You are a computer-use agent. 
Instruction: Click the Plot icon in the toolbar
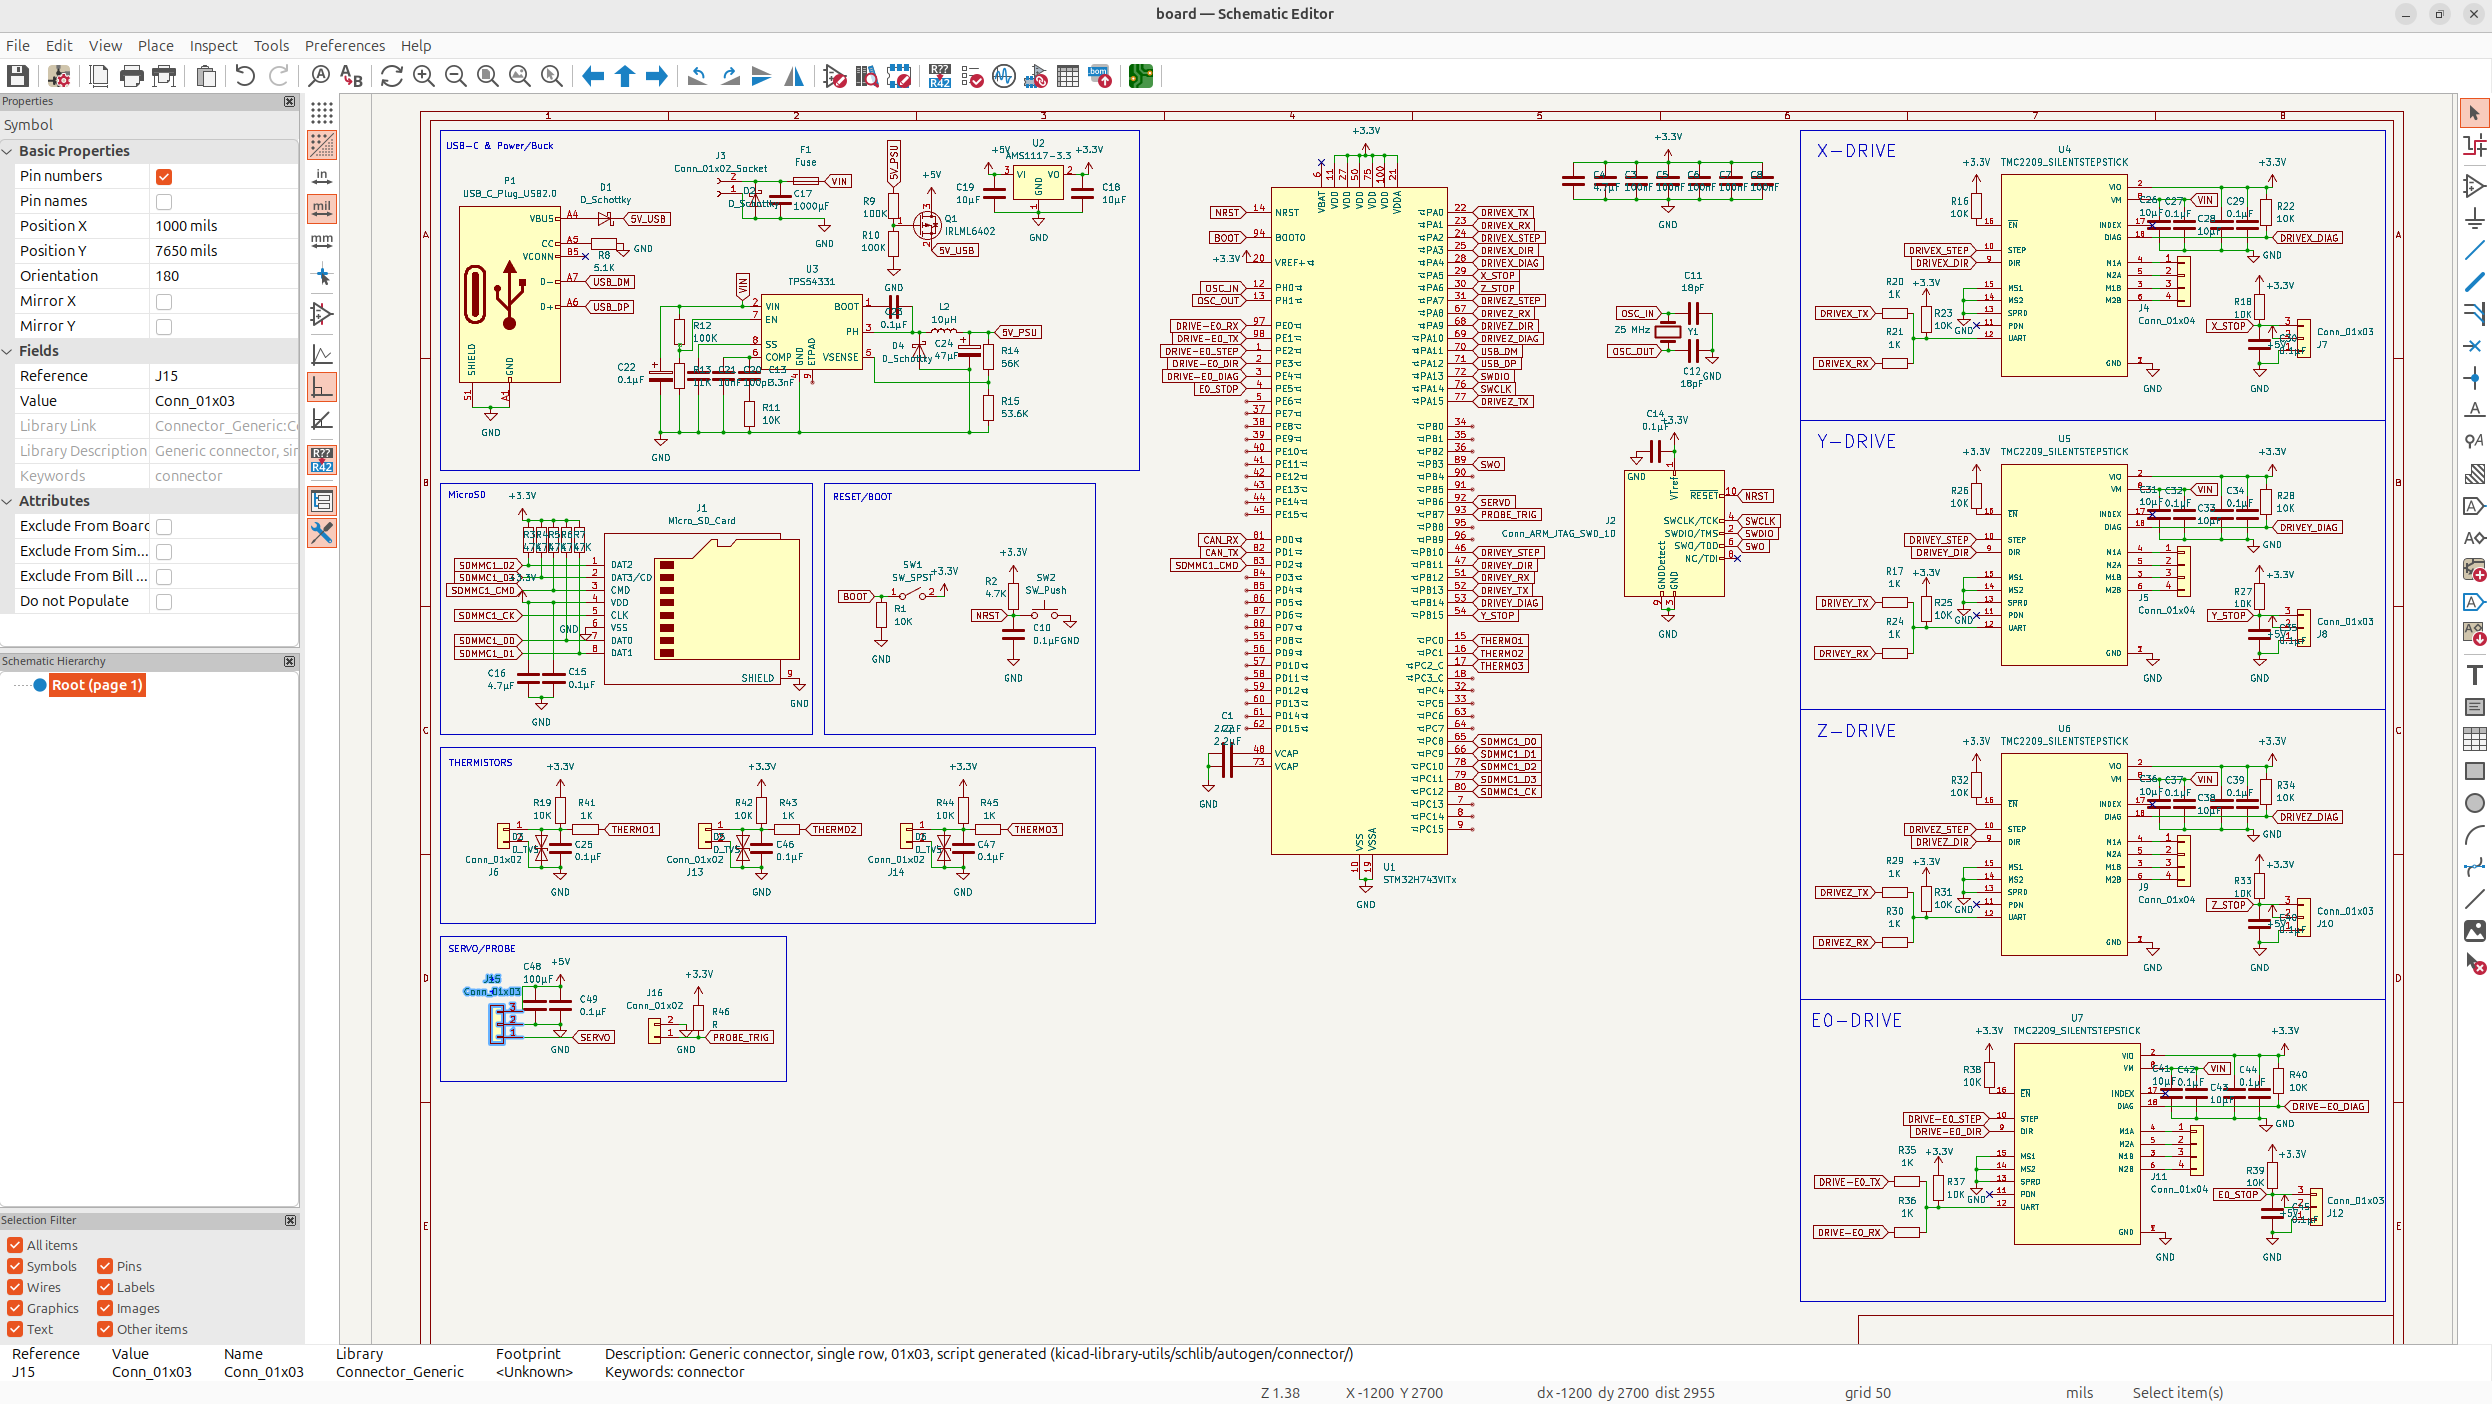(164, 76)
